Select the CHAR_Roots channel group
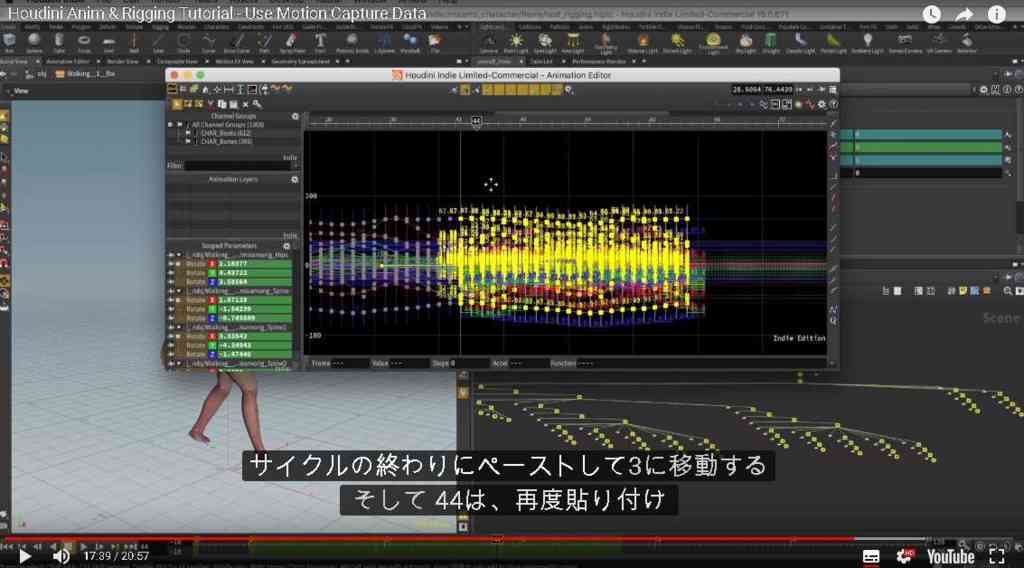 coord(225,133)
